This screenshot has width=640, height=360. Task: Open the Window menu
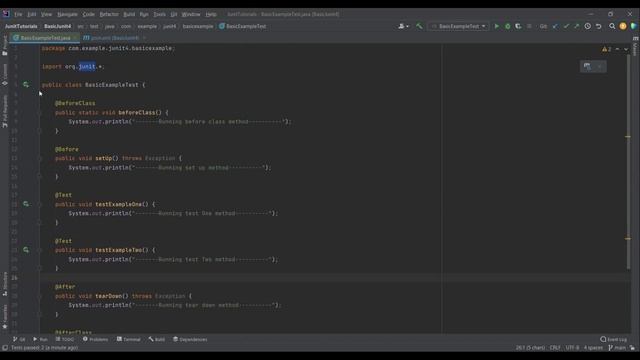[191, 14]
